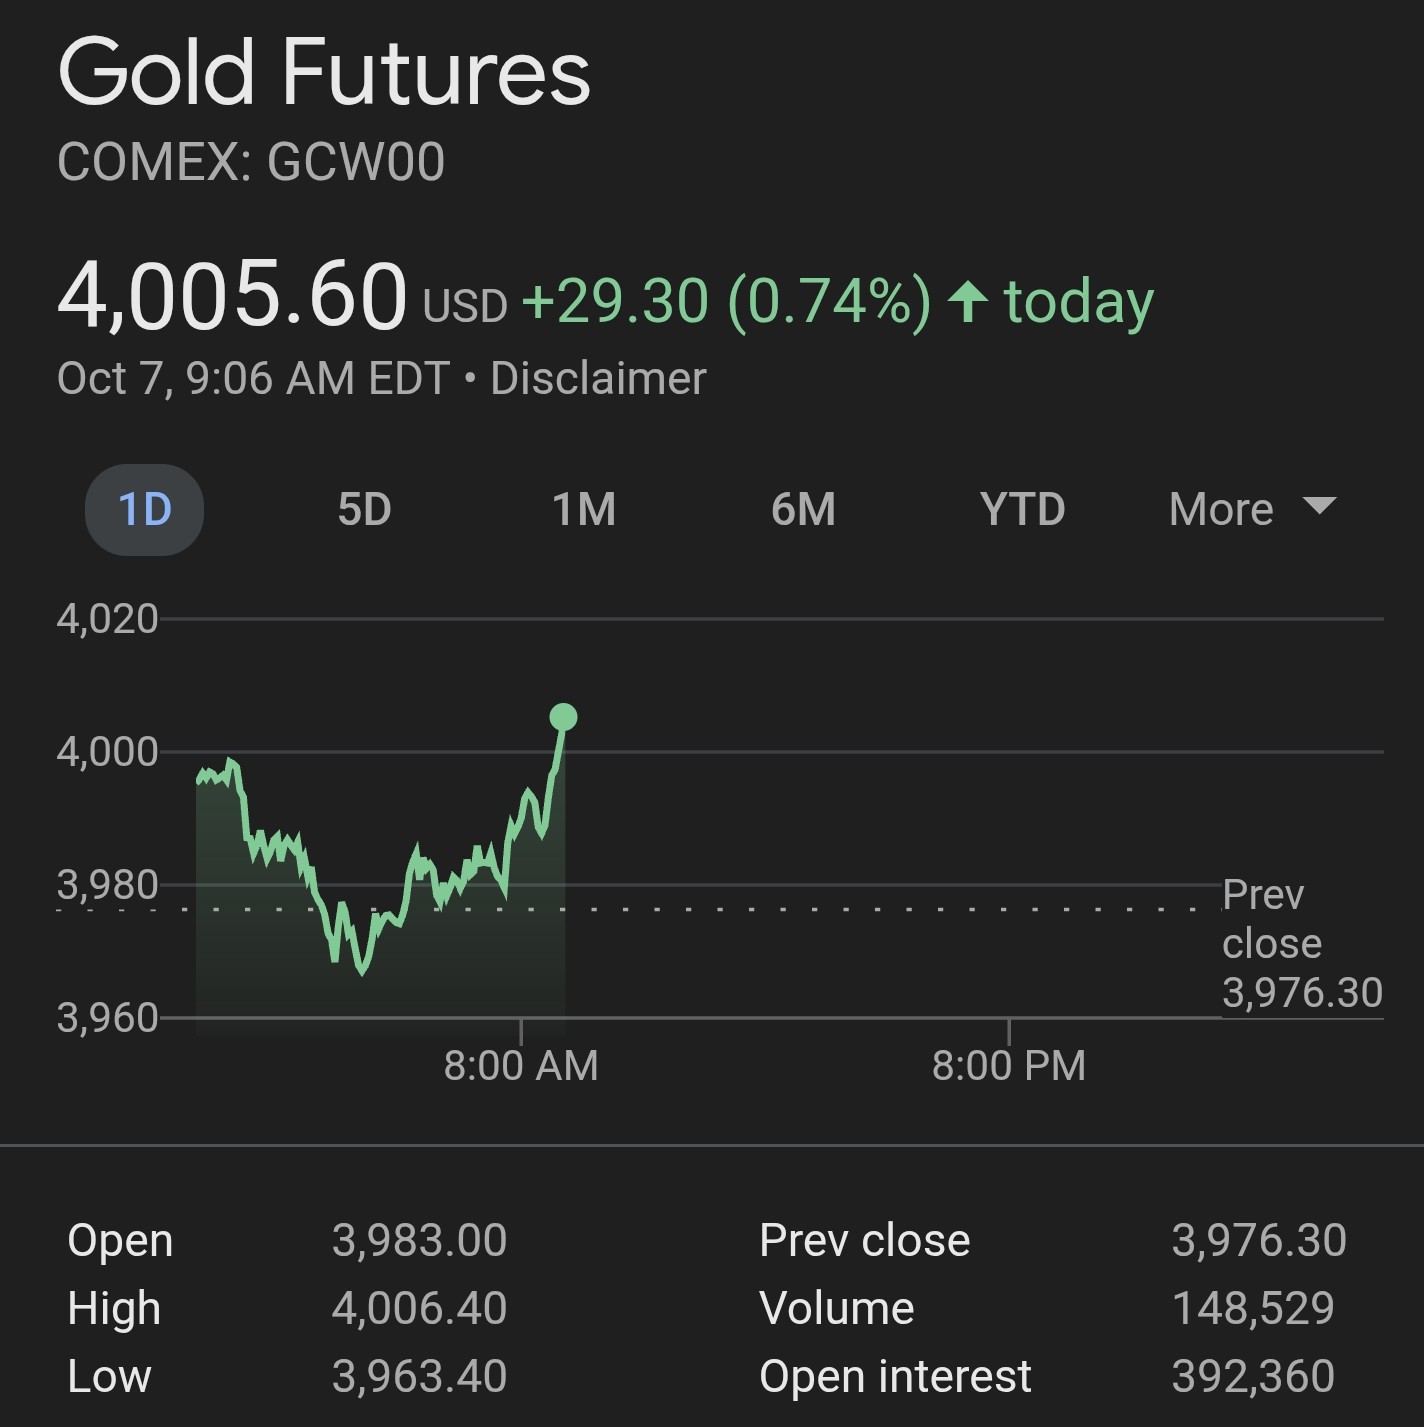Open the Disclaimer link
Screen dimensions: 1424x1427
[x=598, y=379]
